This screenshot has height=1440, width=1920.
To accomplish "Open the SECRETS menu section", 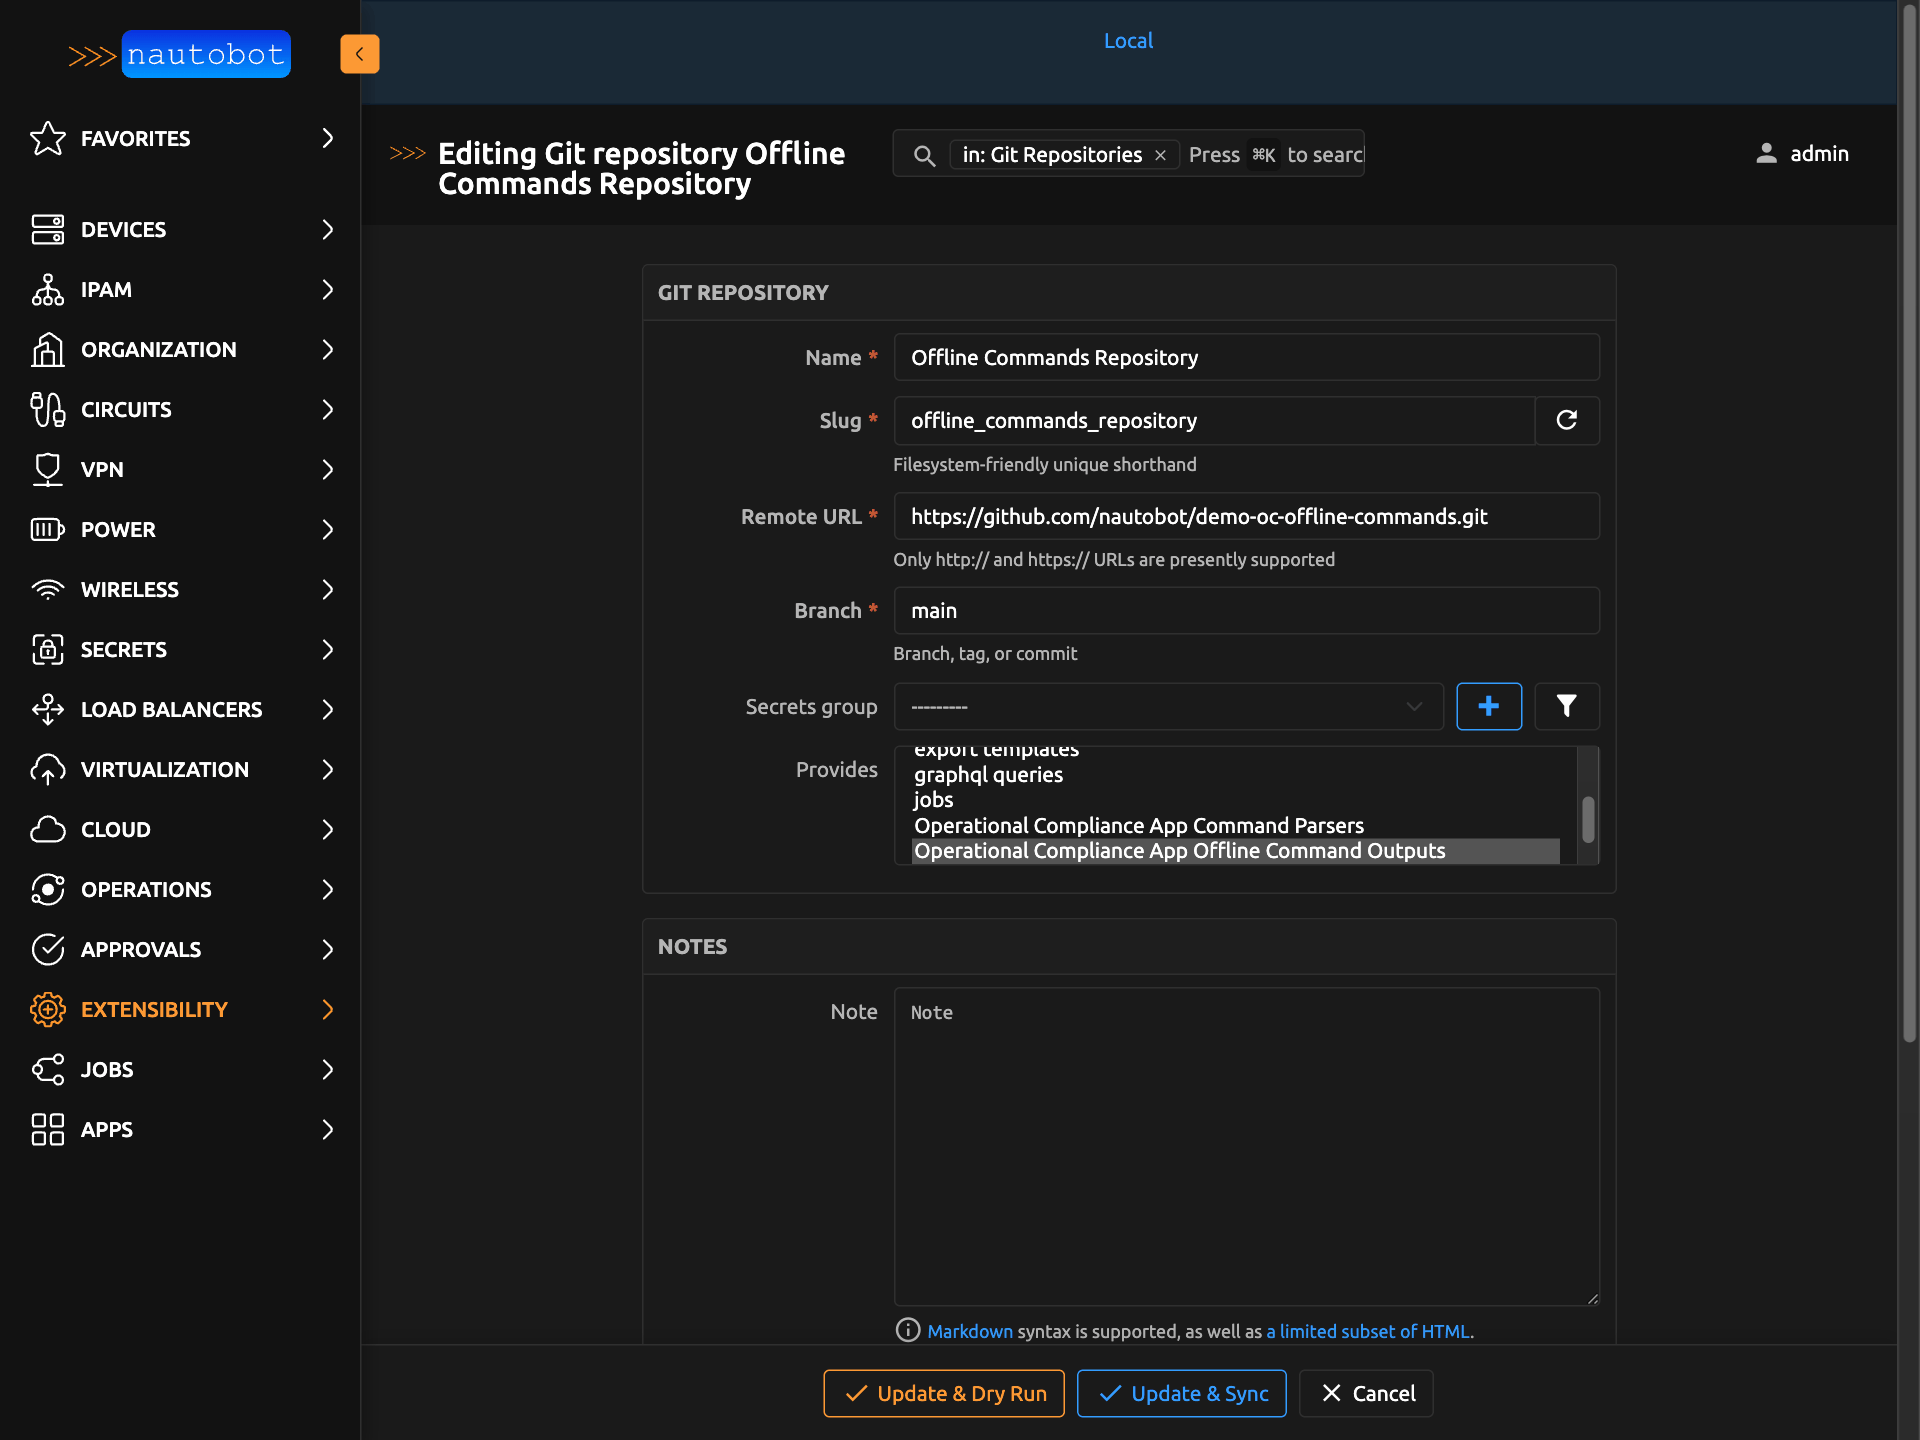I will tap(180, 649).
